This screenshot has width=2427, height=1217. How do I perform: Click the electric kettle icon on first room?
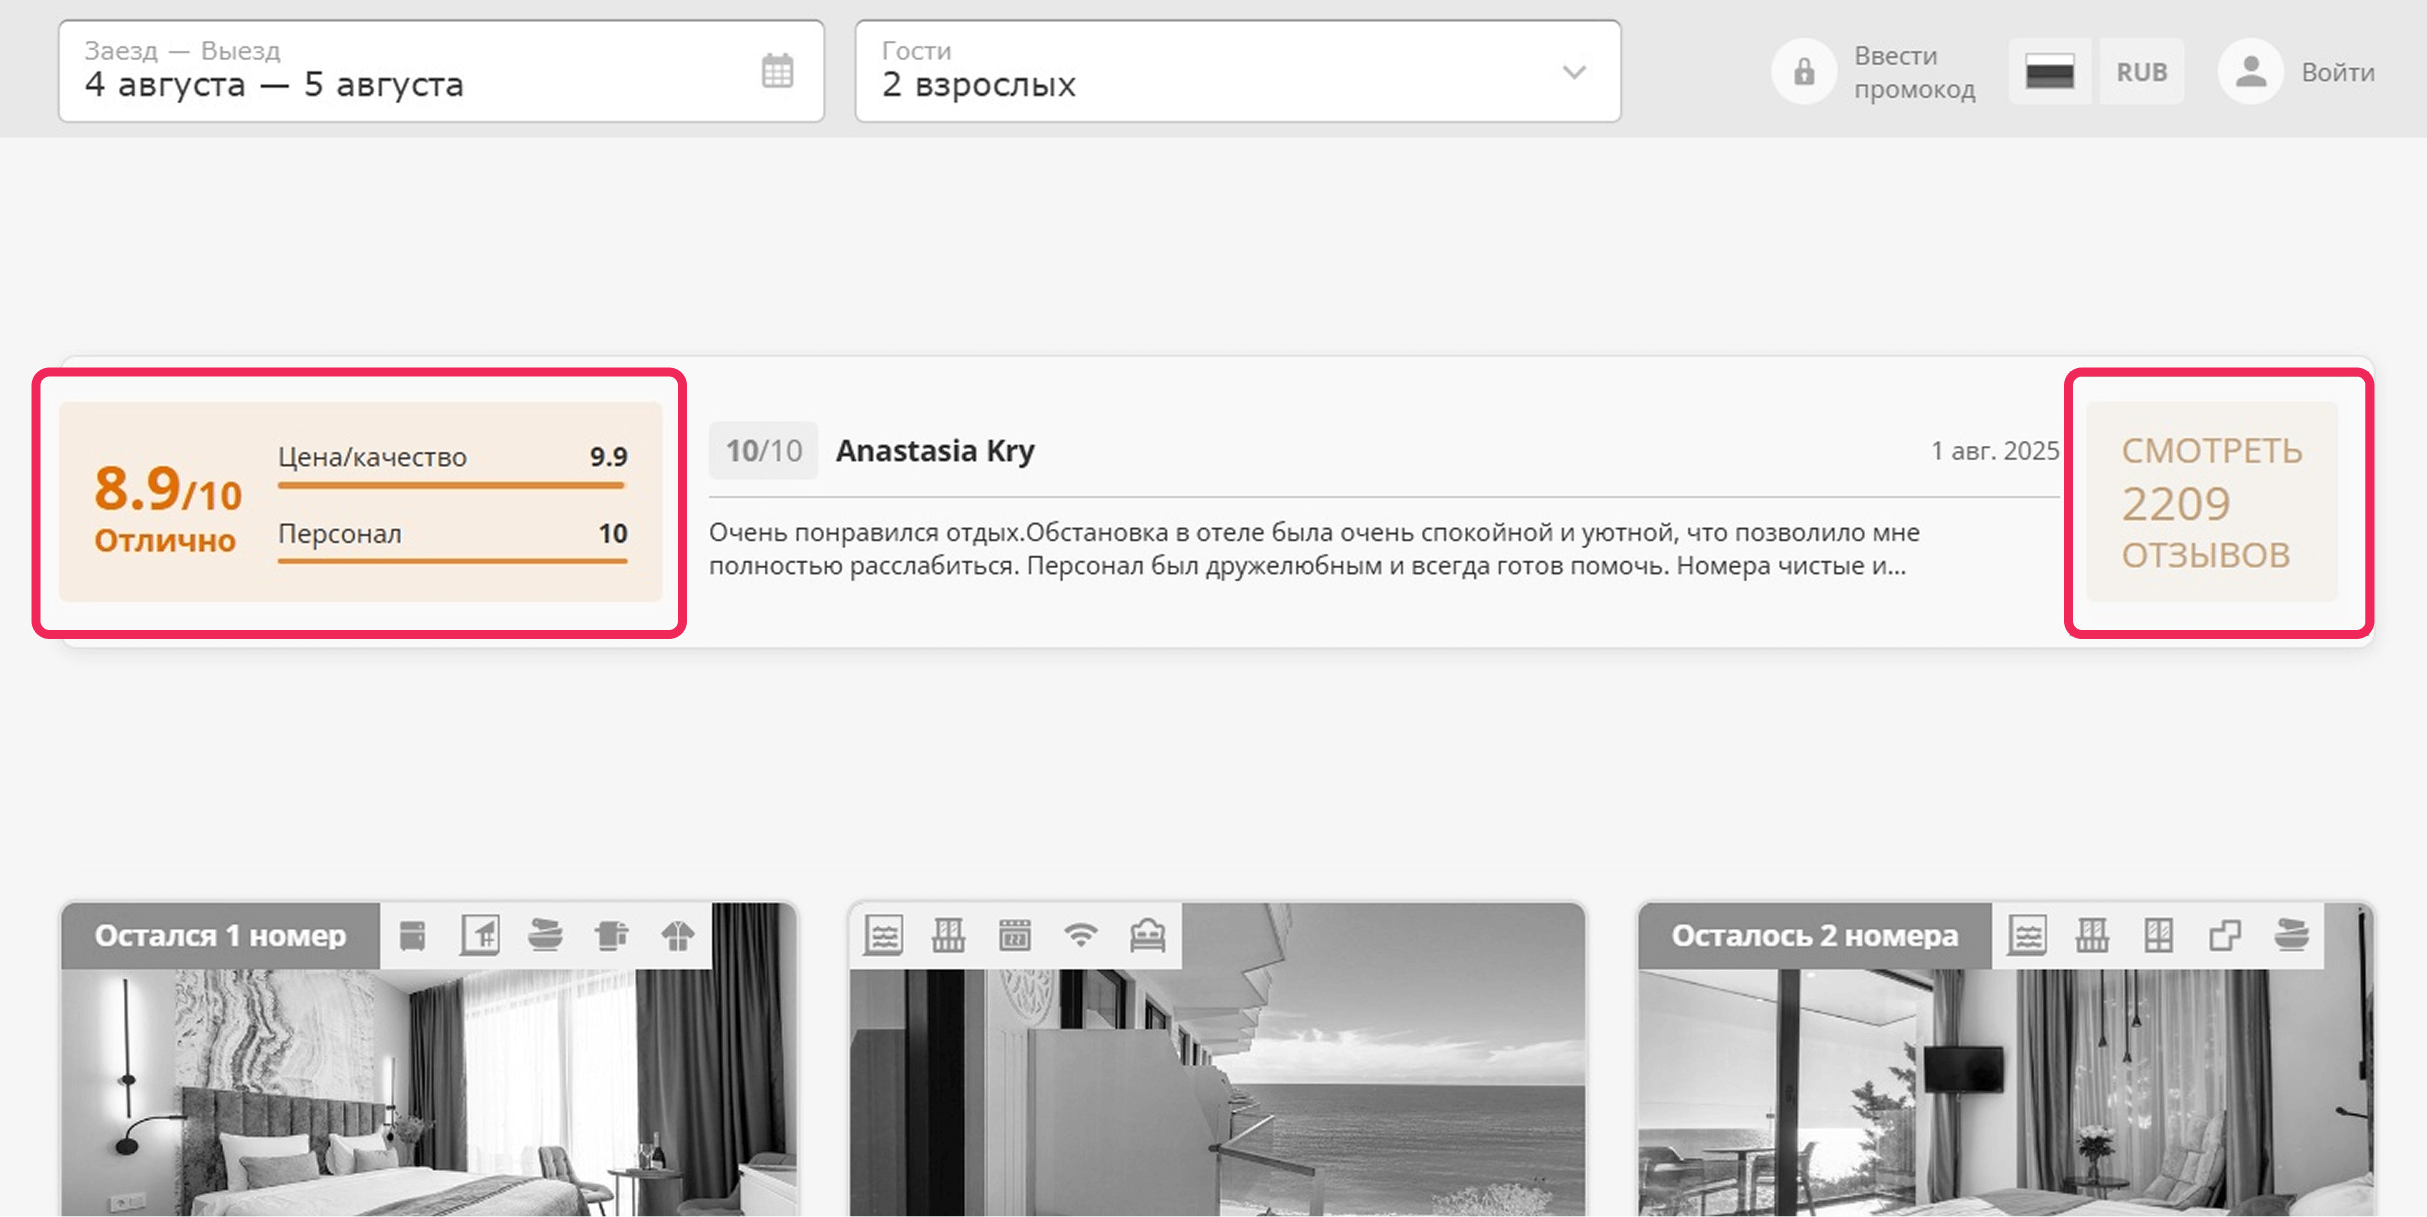611,936
